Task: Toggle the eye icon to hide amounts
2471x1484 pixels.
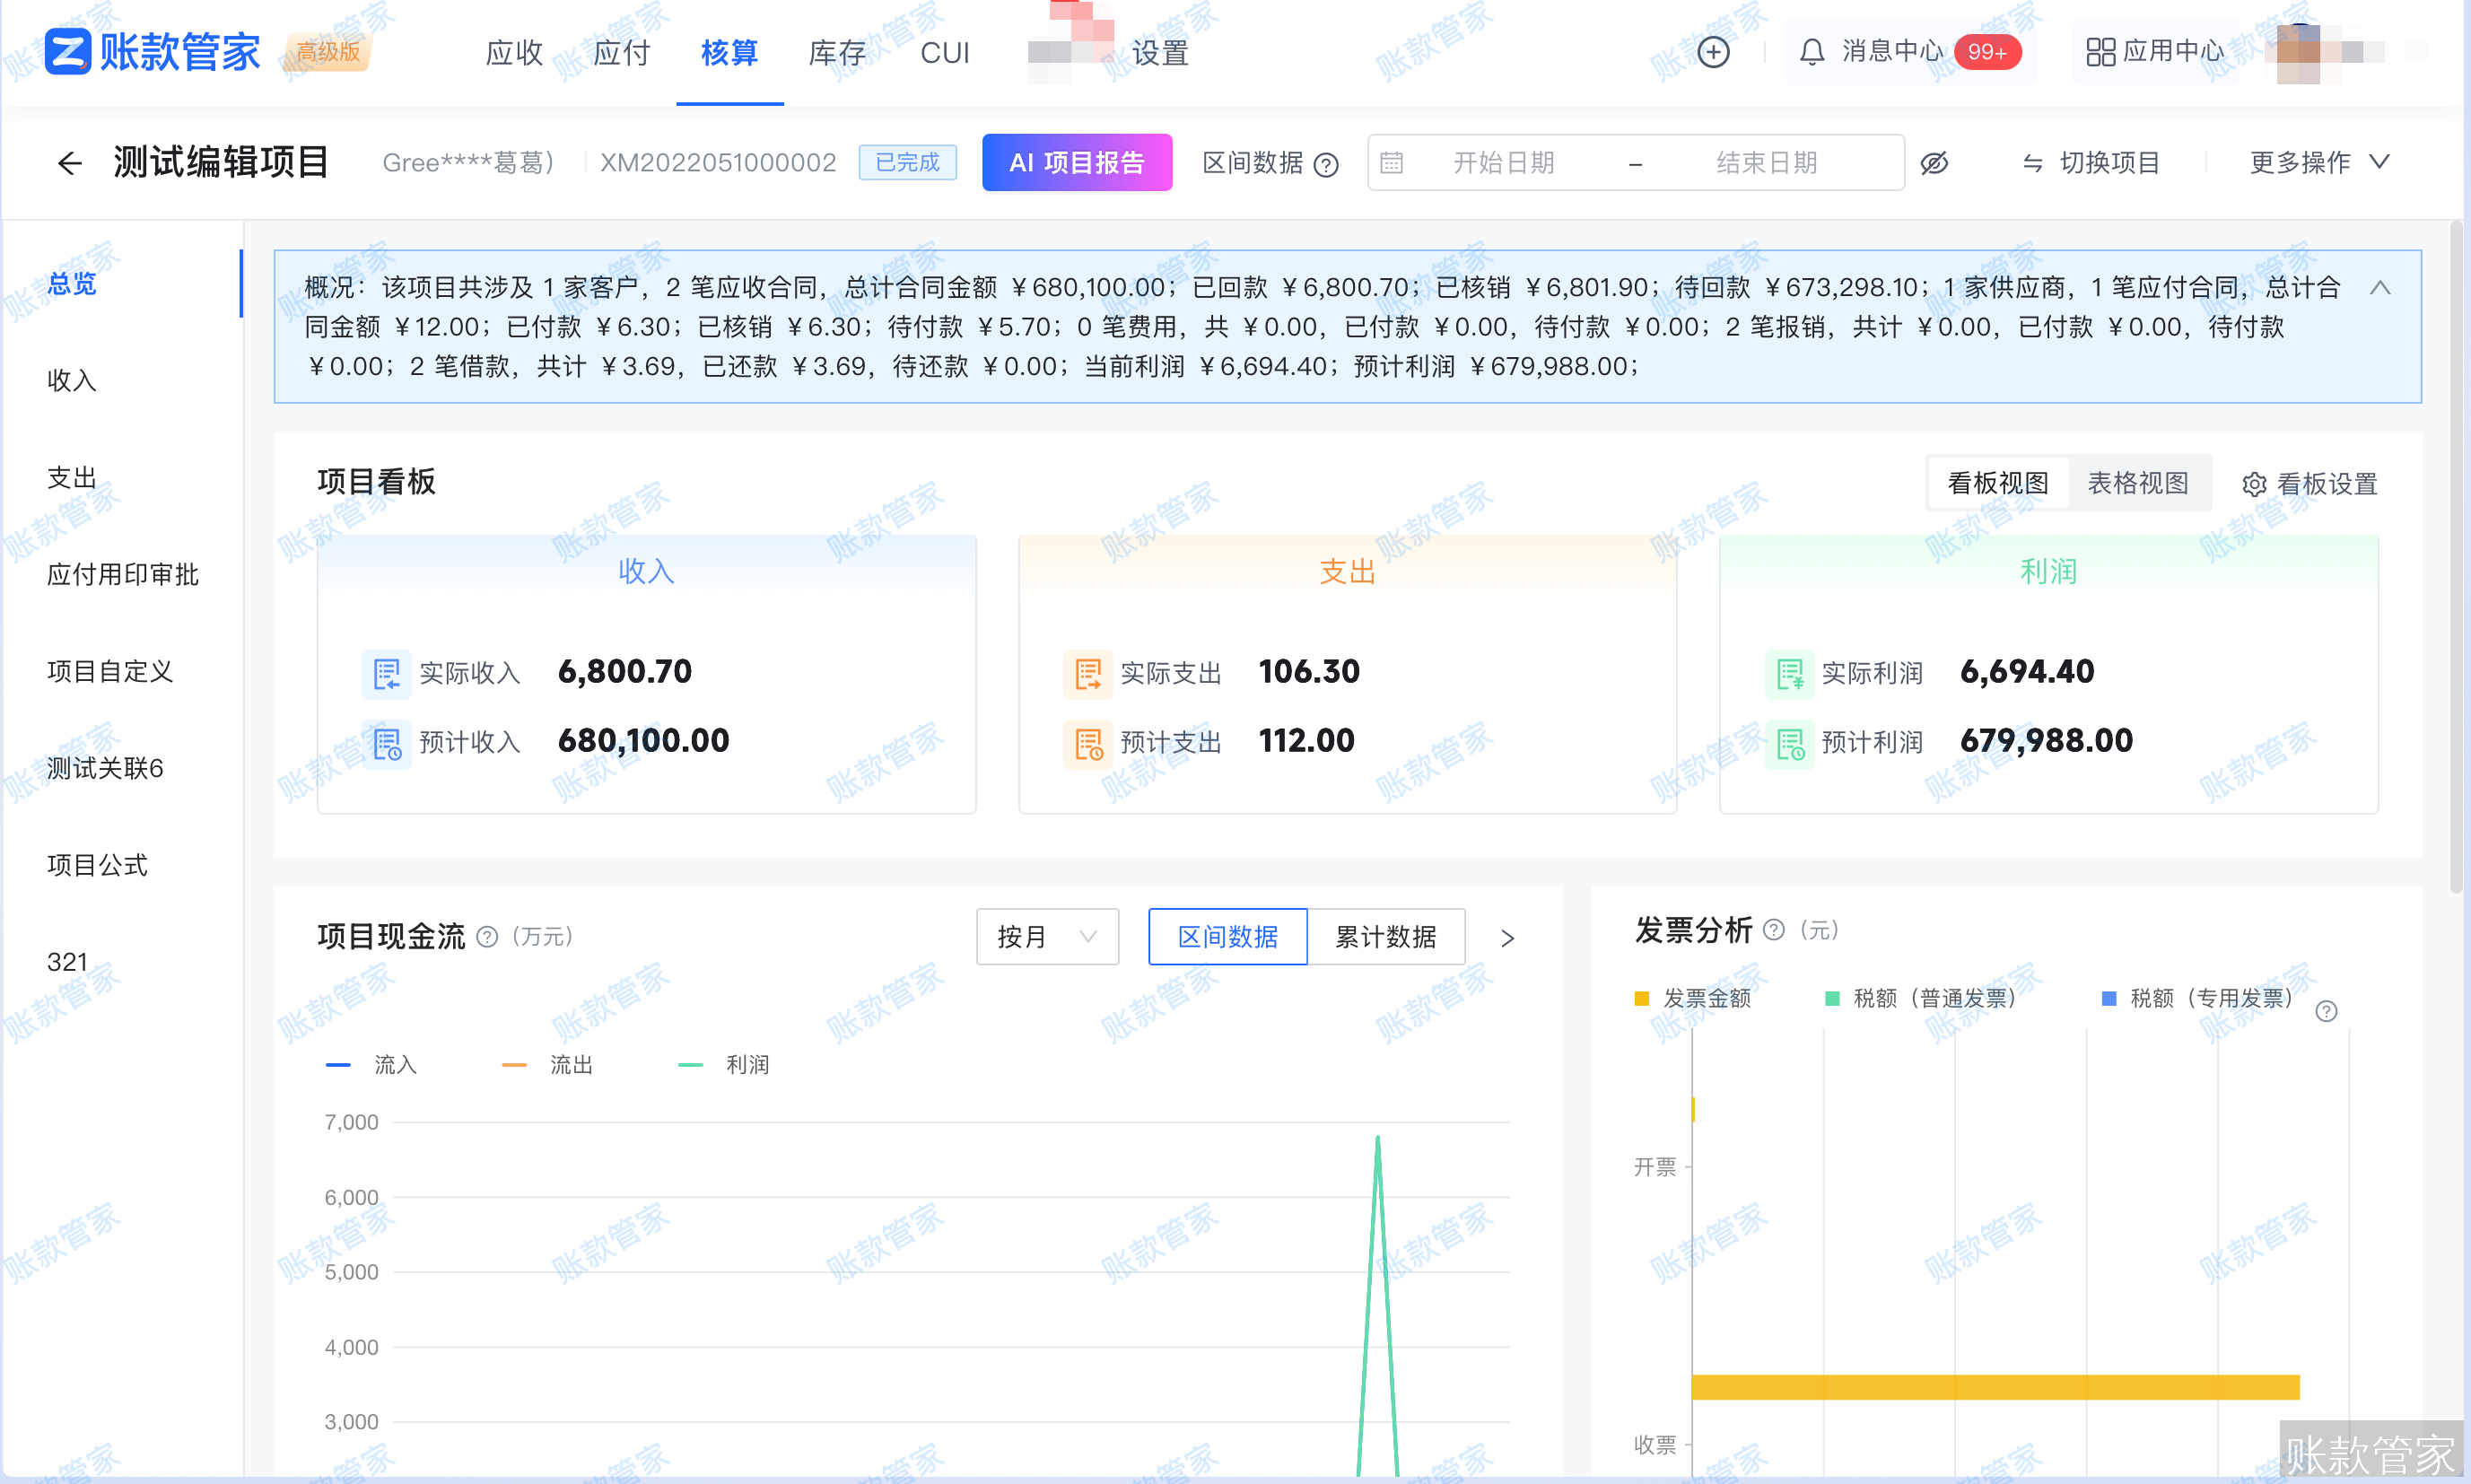Action: pyautogui.click(x=1936, y=162)
